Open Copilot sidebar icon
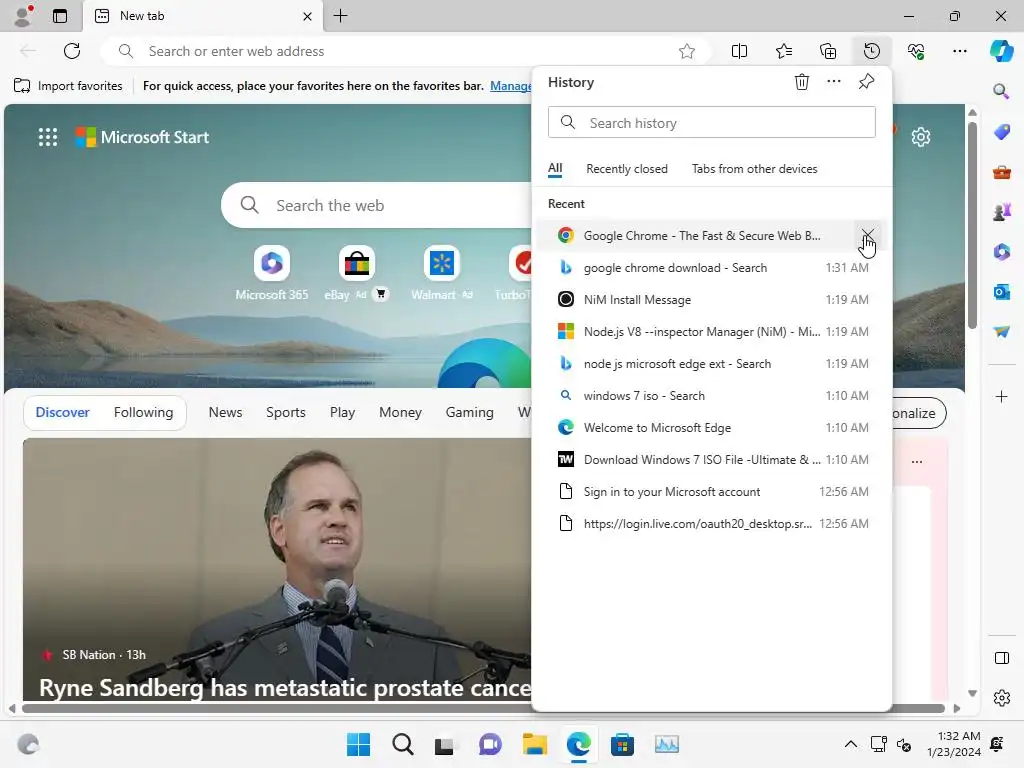1024x768 pixels. pos(1001,51)
